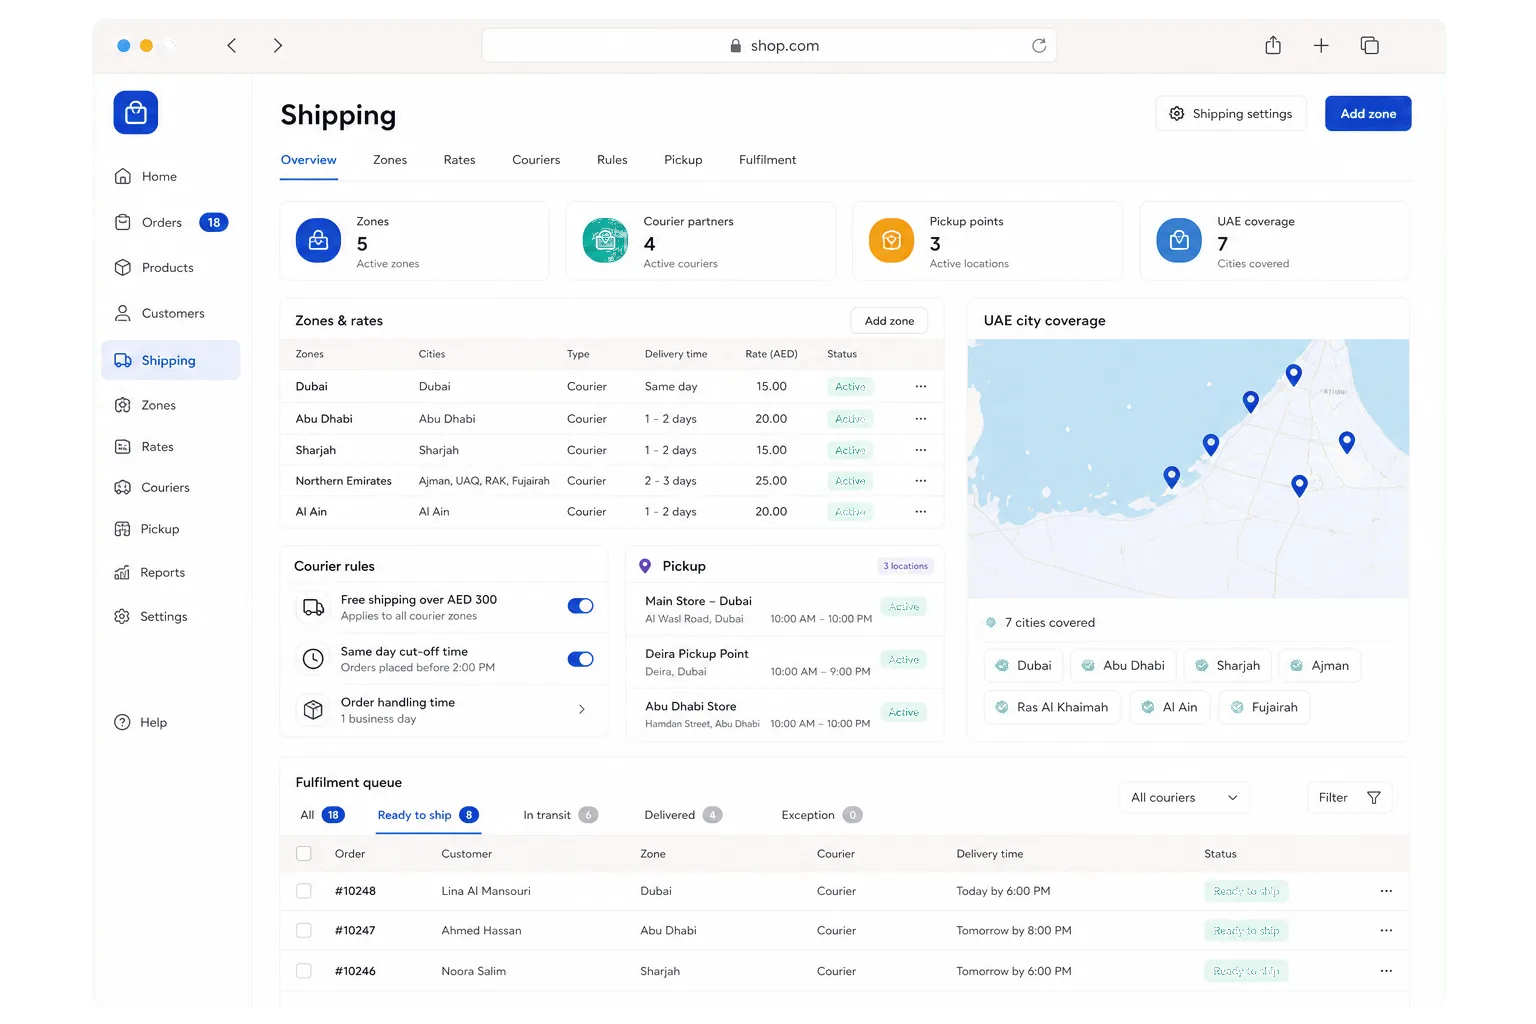Open the Fulfilment tab
Screen dimensions: 1536x1024
[x=768, y=160]
